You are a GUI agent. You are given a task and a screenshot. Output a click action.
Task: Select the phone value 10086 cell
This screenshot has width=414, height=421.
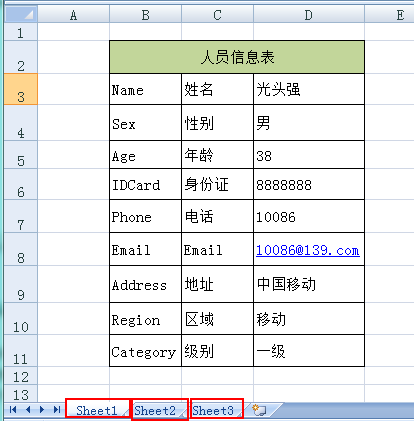(x=309, y=216)
